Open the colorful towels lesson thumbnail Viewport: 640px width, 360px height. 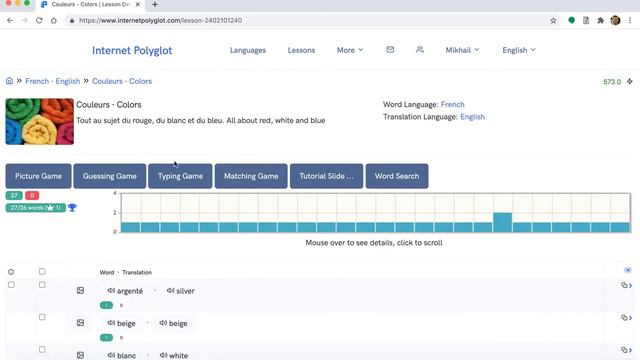[x=40, y=122]
